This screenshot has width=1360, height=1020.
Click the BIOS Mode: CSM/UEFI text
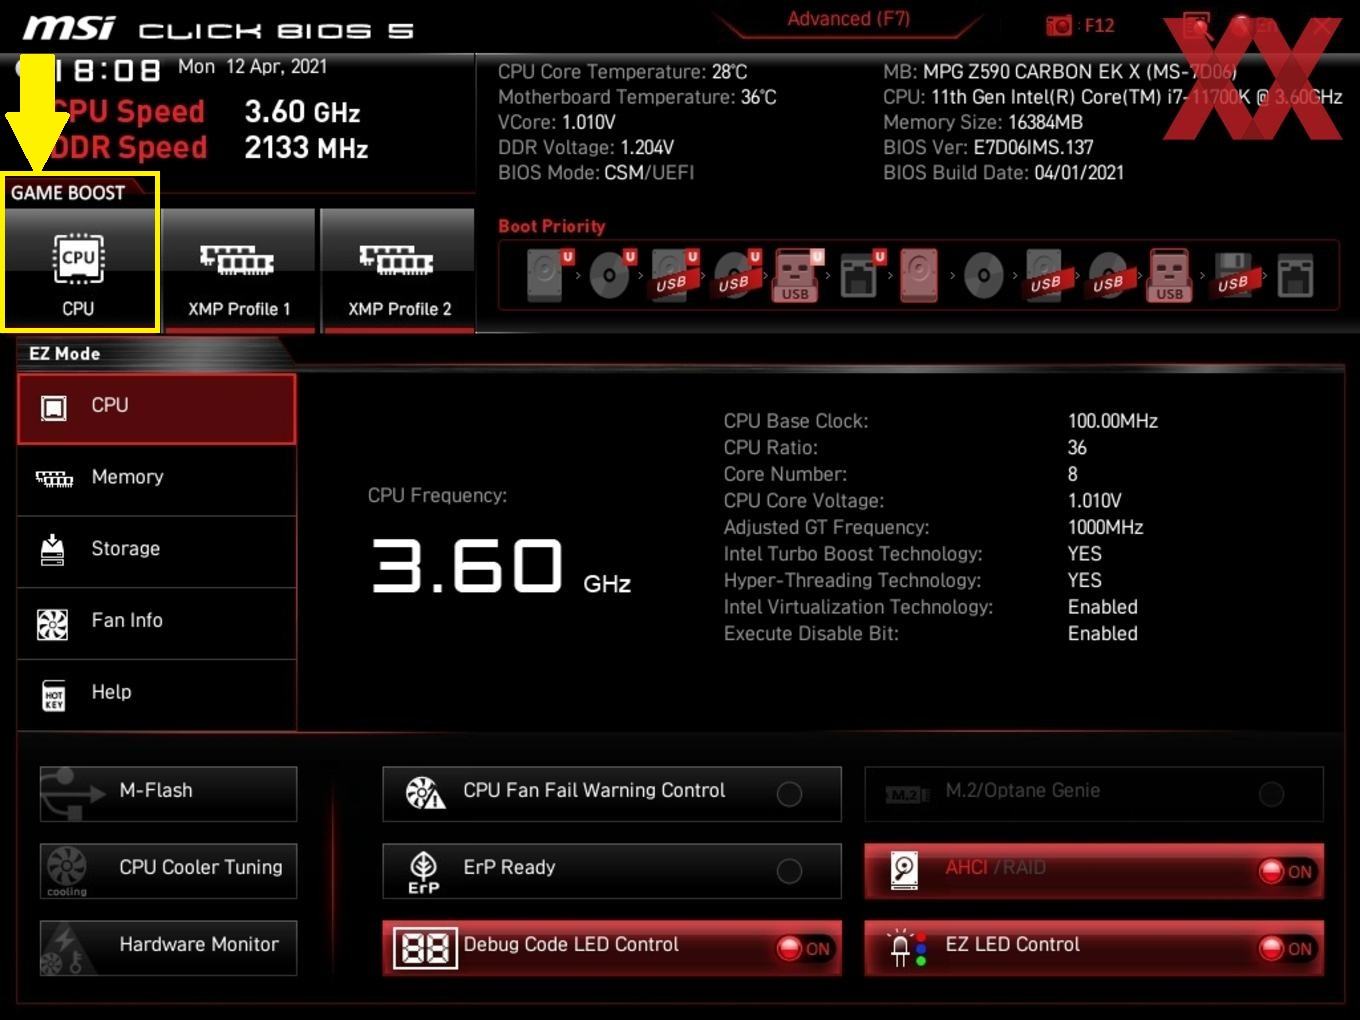596,172
